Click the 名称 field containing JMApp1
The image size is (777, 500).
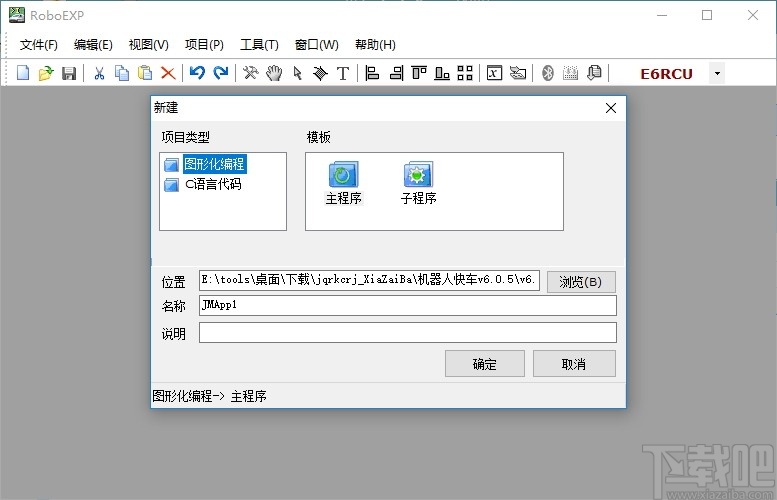tap(408, 305)
